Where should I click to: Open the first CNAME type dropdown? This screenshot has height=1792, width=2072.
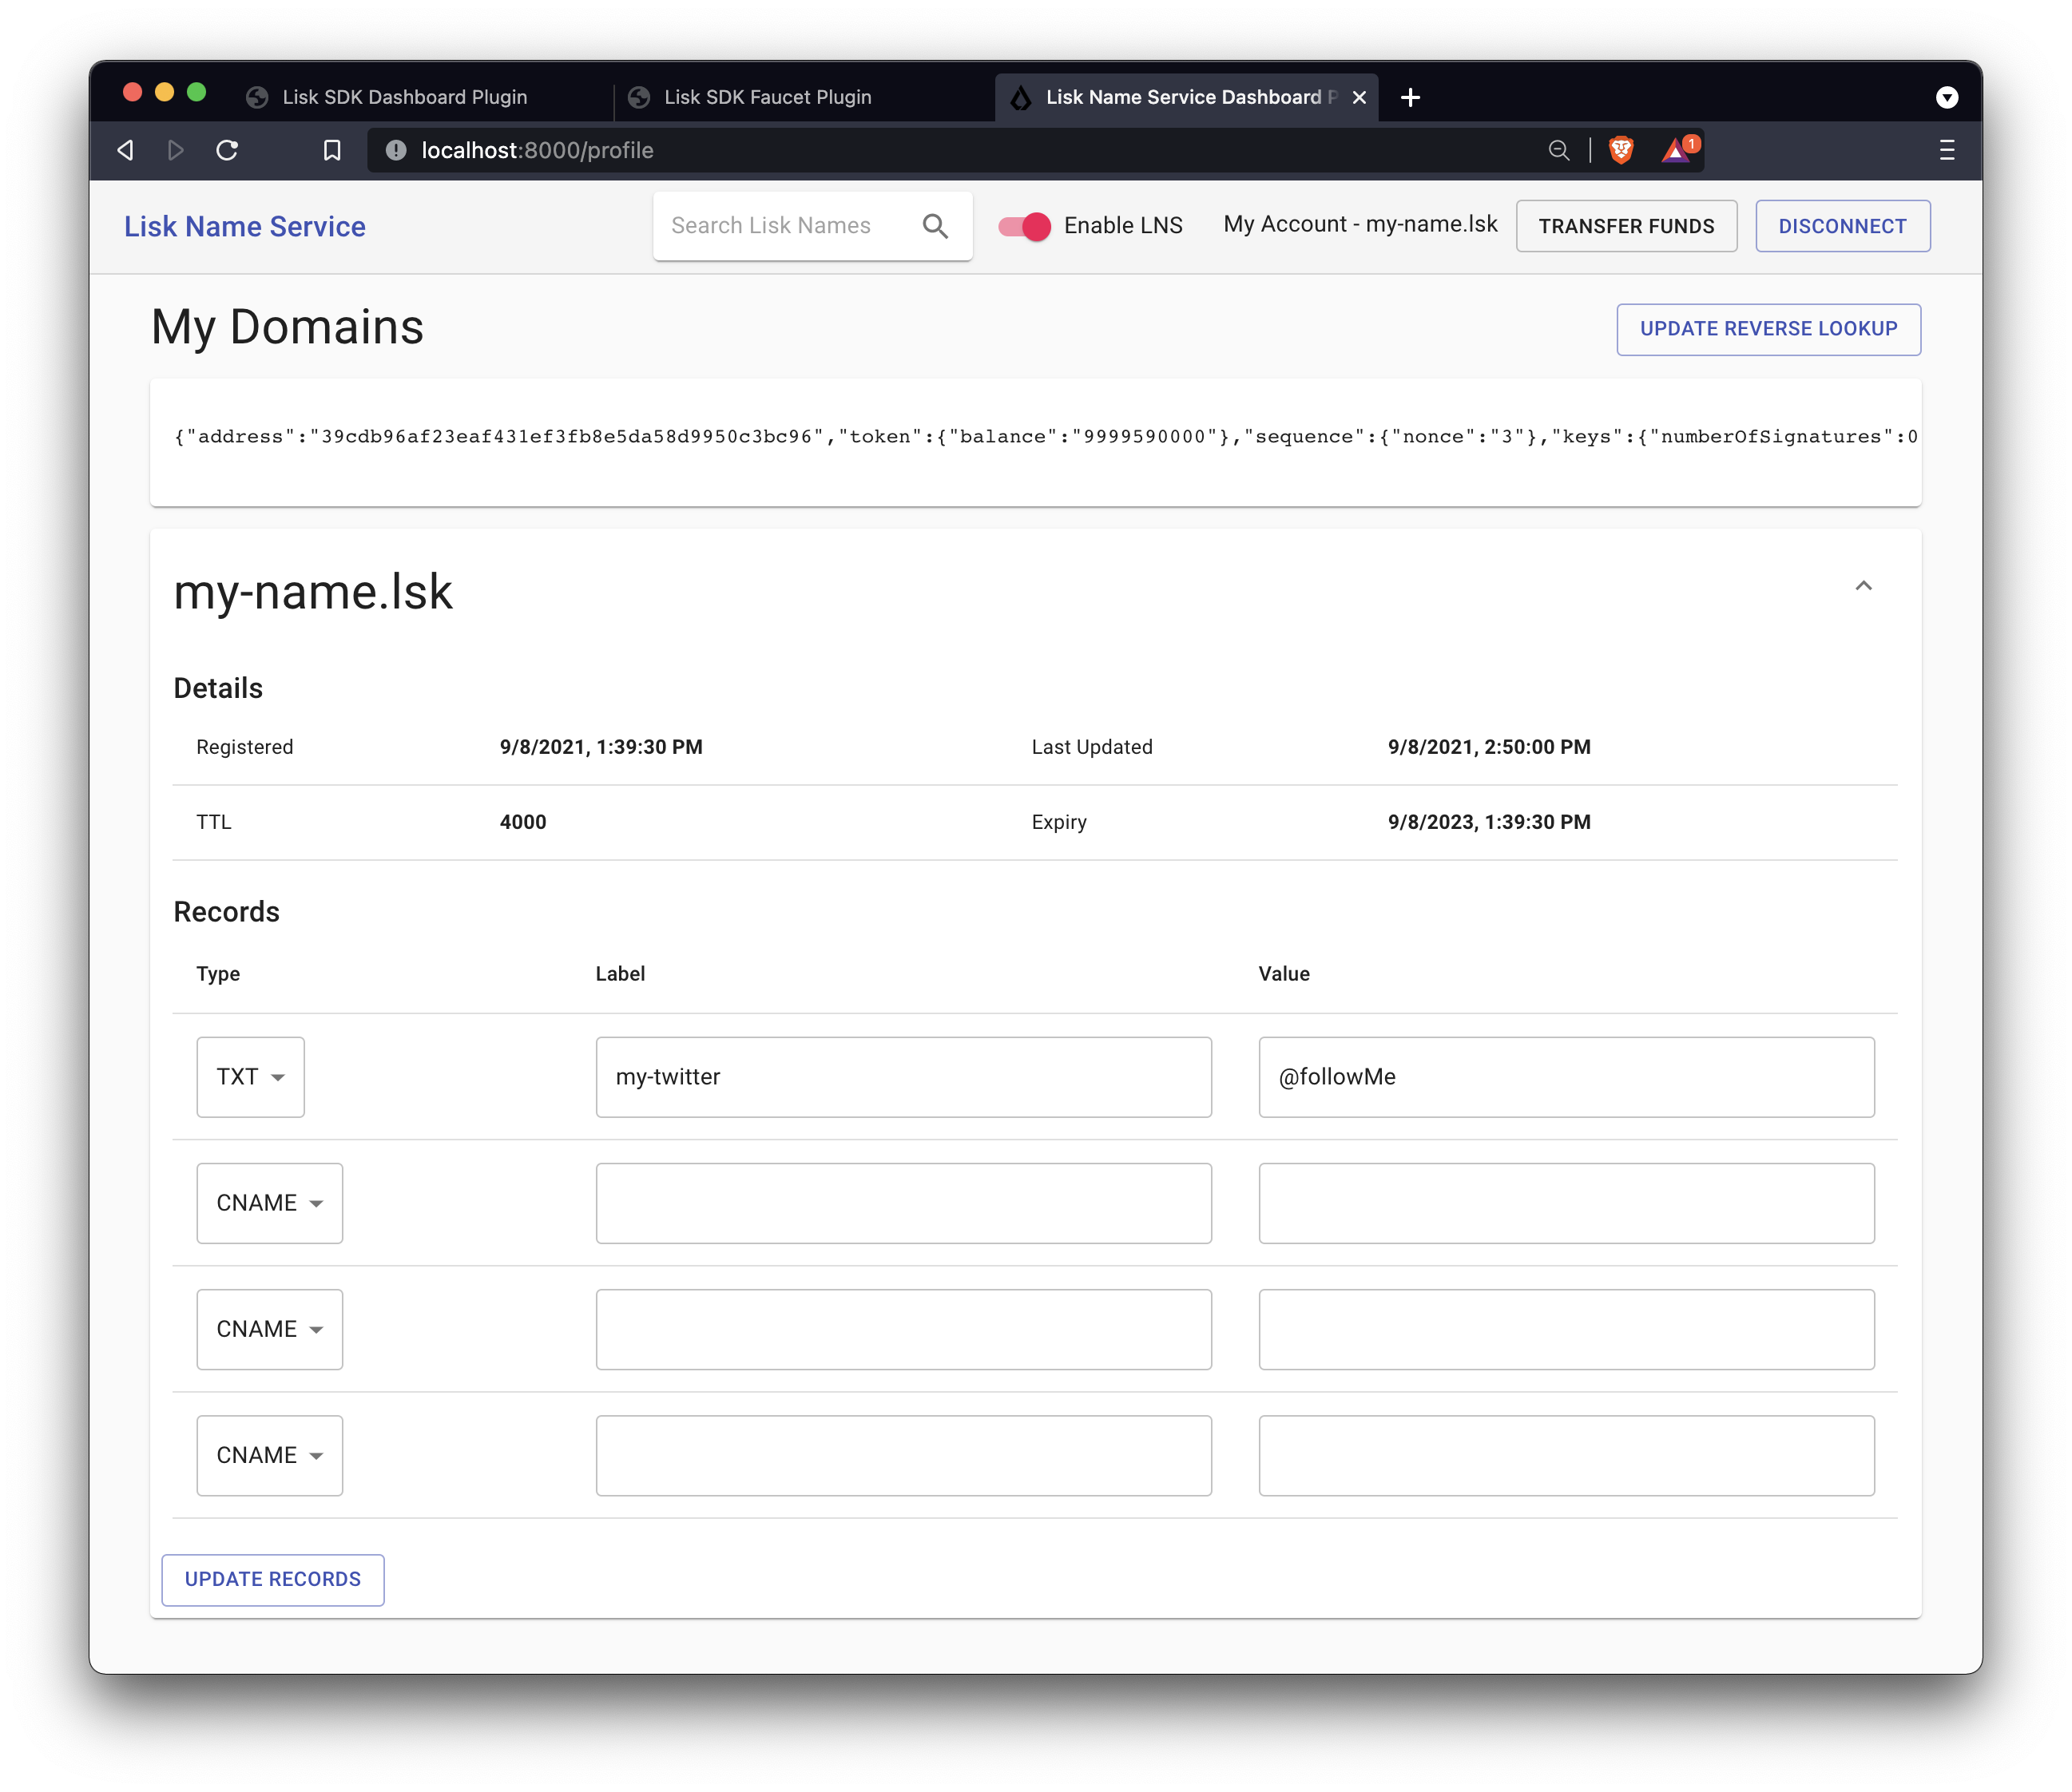pos(269,1203)
